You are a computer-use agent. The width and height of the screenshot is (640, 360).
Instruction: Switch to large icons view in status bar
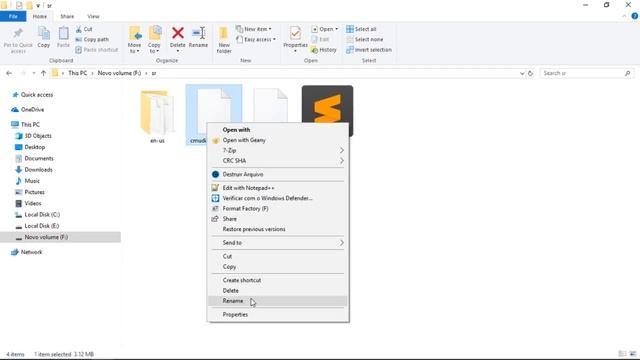tap(633, 354)
